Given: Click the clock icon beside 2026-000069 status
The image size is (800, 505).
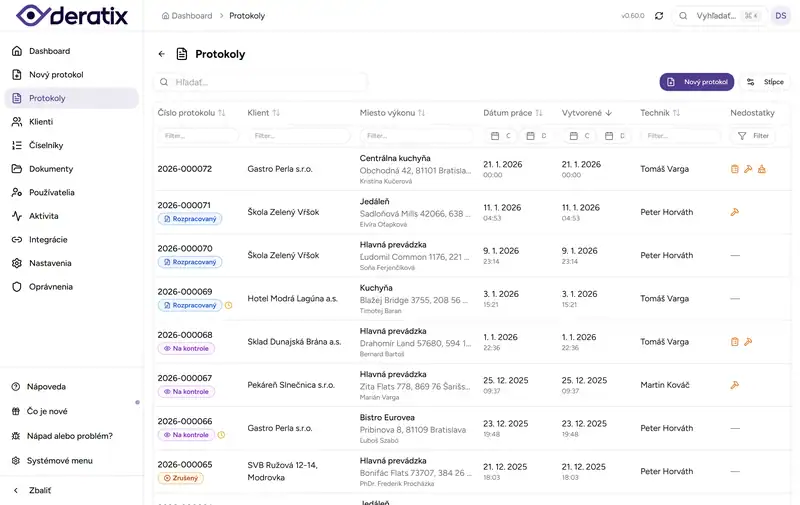Looking at the screenshot, I should pos(228,305).
